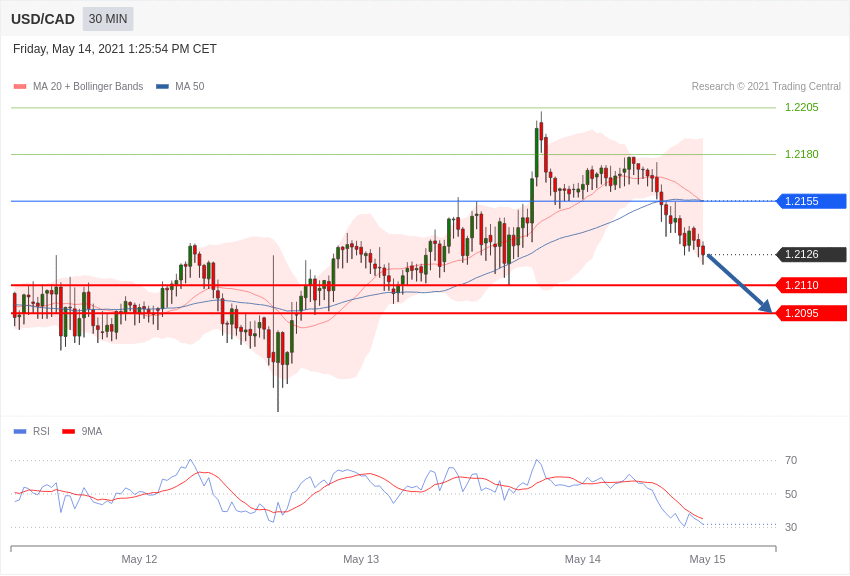Click the 'May 15' date axis label
The image size is (850, 576).
point(707,559)
